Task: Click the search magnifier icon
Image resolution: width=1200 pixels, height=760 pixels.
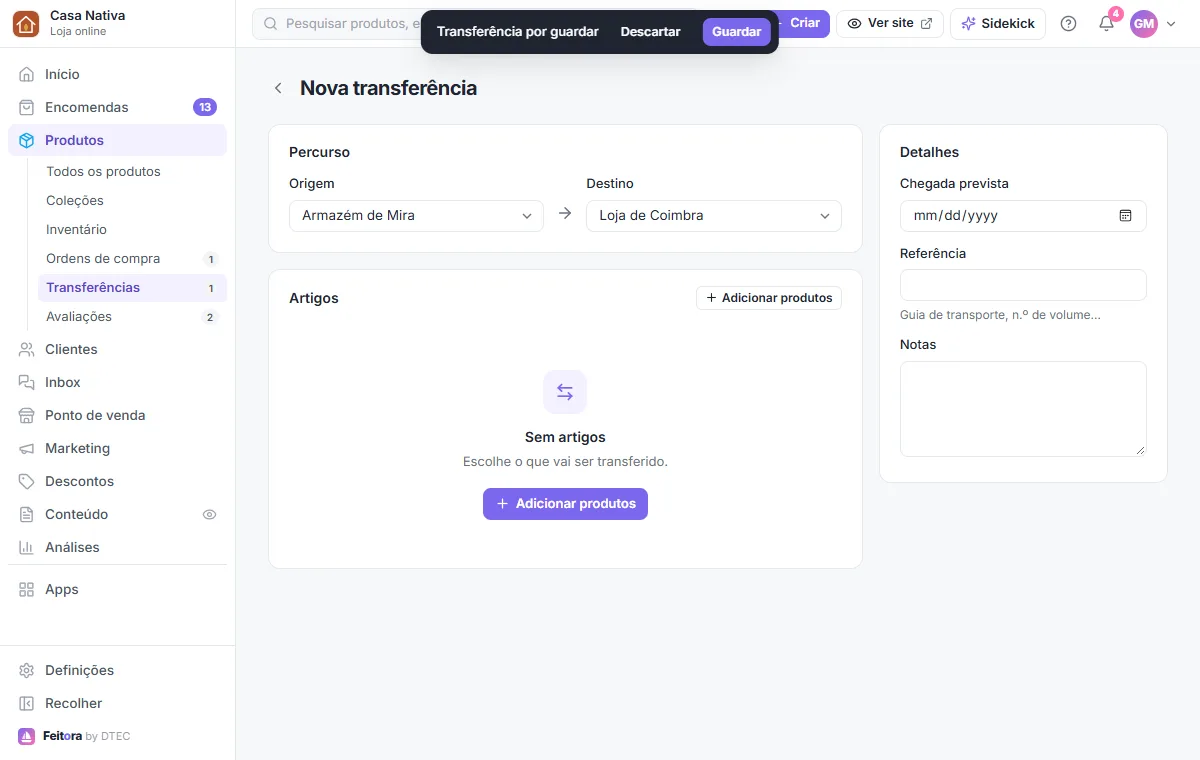Action: pyautogui.click(x=270, y=23)
